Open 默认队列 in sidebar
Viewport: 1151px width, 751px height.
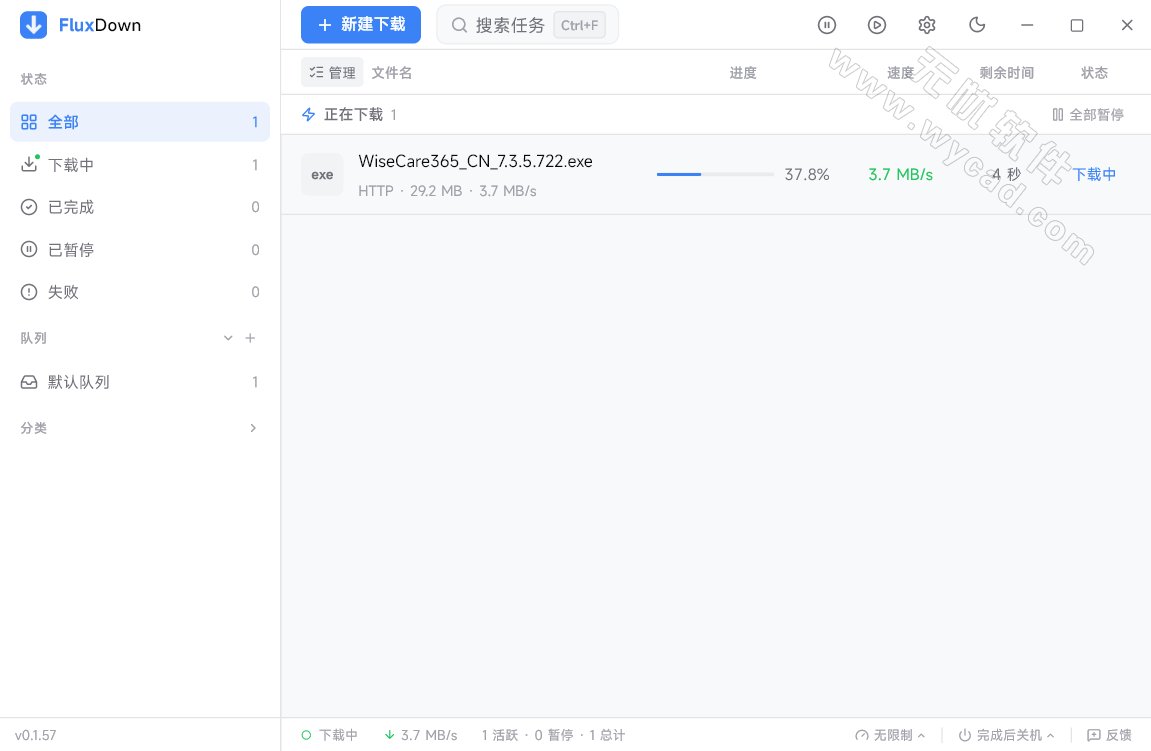139,382
